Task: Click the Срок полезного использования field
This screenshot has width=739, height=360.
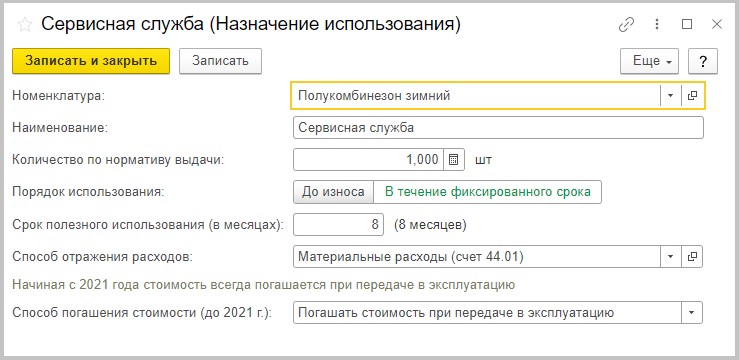Action: [x=338, y=225]
